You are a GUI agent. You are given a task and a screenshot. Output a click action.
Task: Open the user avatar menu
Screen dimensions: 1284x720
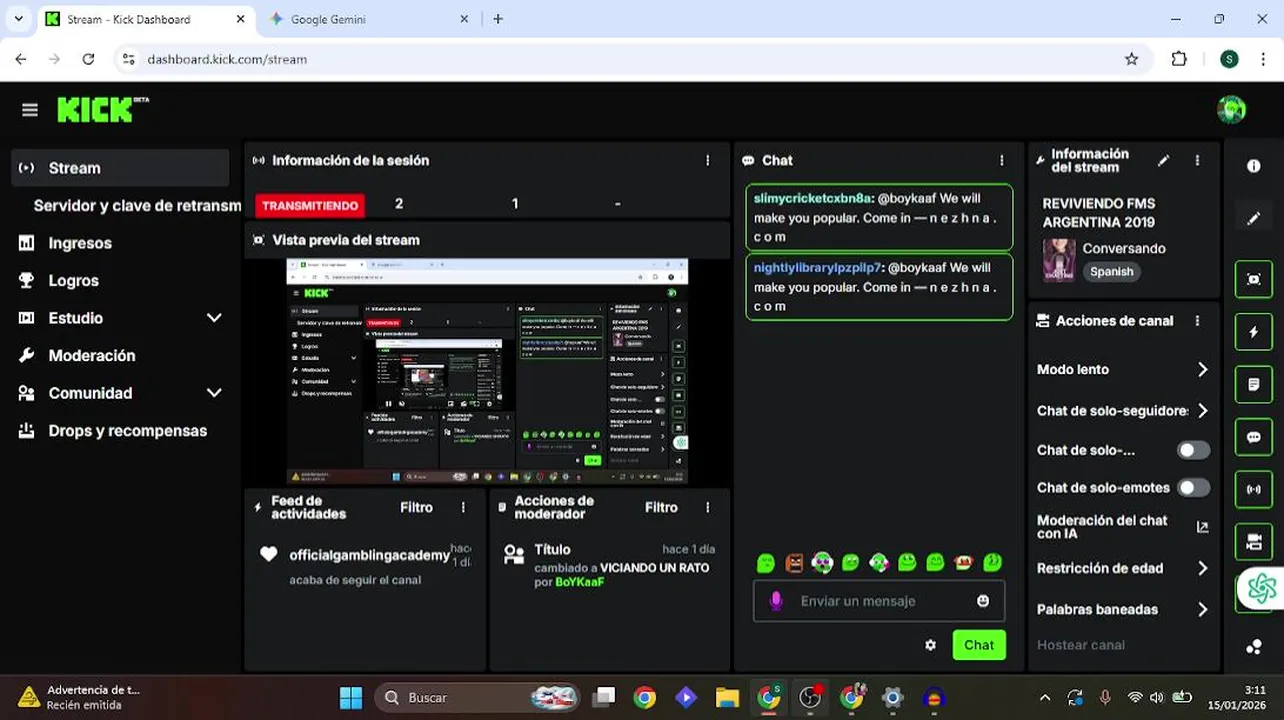tap(1231, 110)
